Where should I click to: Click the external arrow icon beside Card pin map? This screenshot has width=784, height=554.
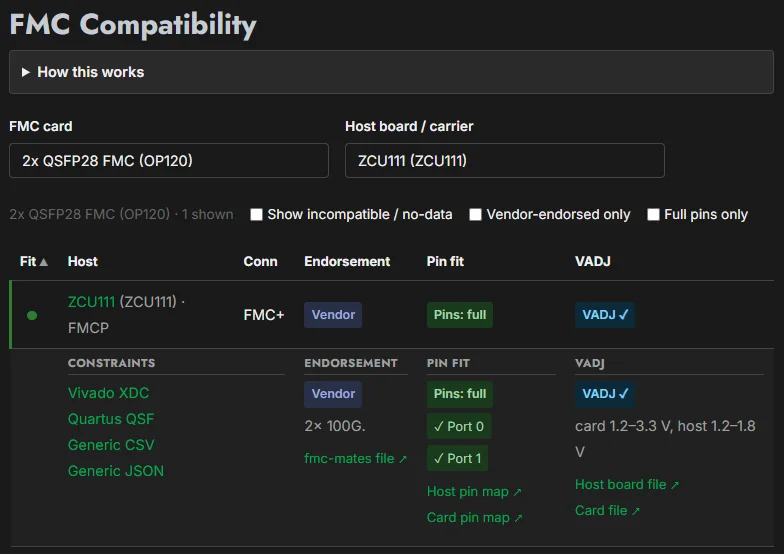click(518, 518)
